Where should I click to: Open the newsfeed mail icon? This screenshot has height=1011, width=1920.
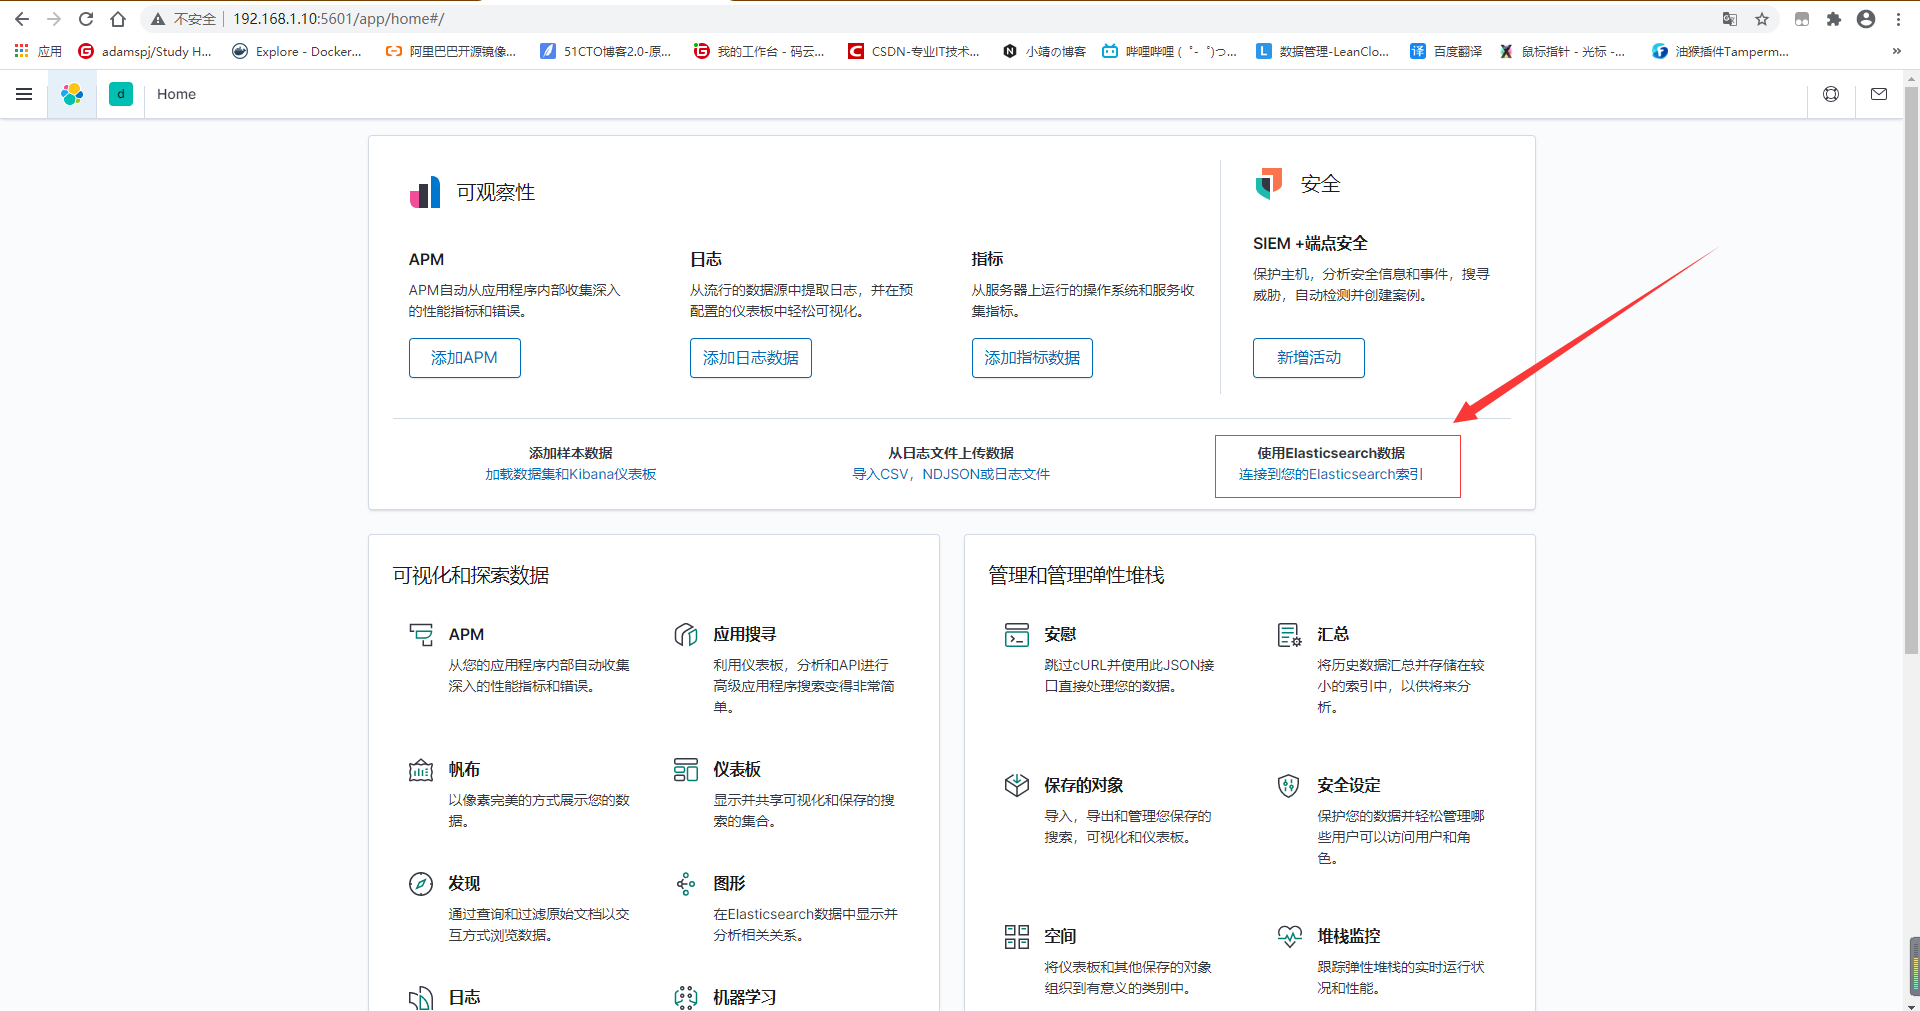[x=1879, y=94]
